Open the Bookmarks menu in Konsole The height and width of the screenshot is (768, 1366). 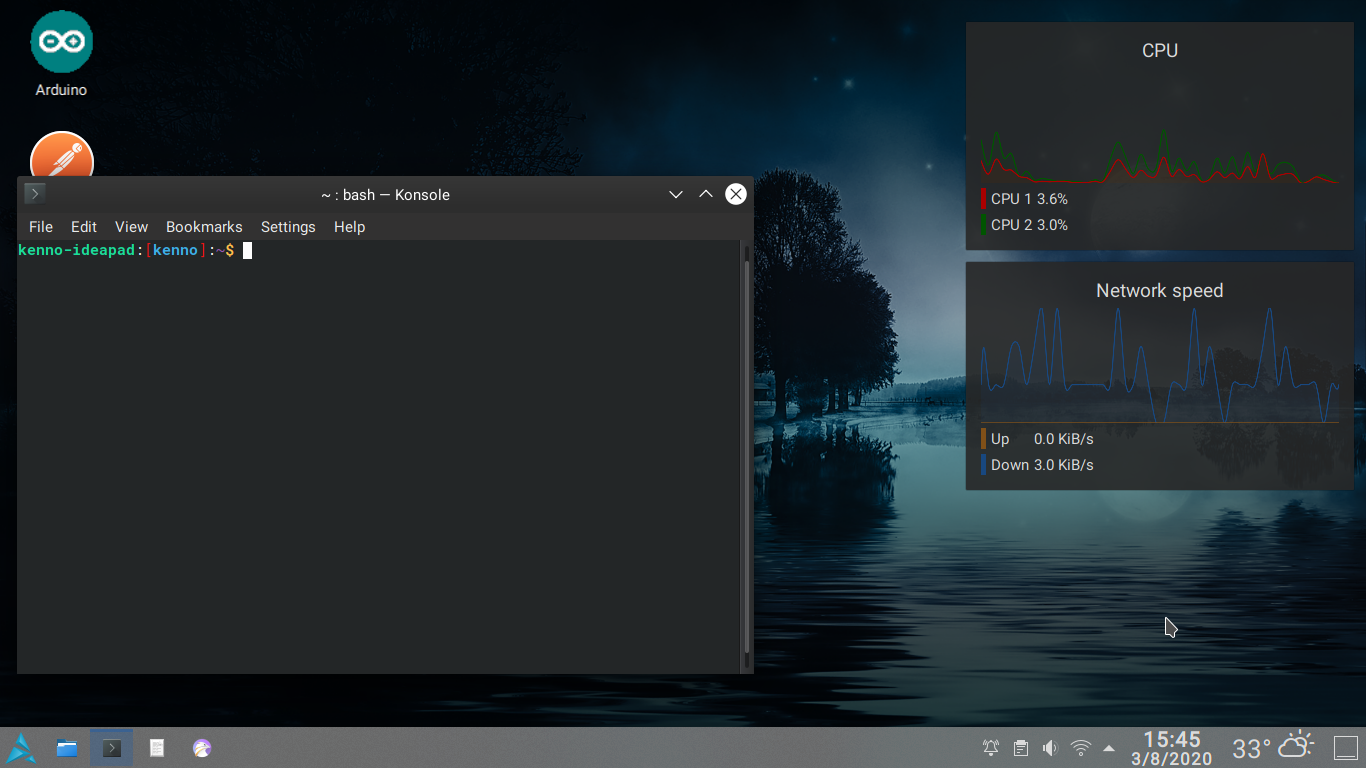204,227
